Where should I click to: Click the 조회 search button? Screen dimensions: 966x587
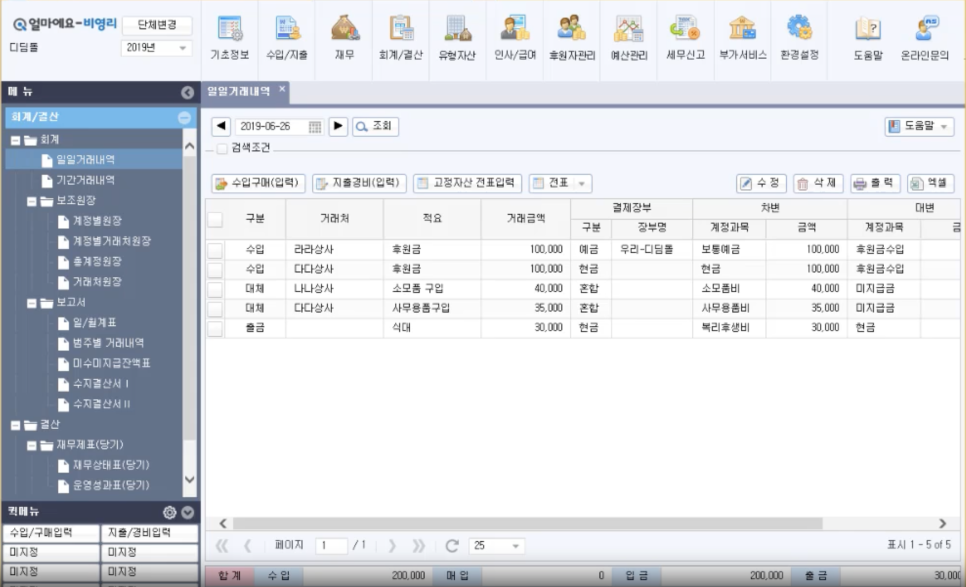point(375,126)
